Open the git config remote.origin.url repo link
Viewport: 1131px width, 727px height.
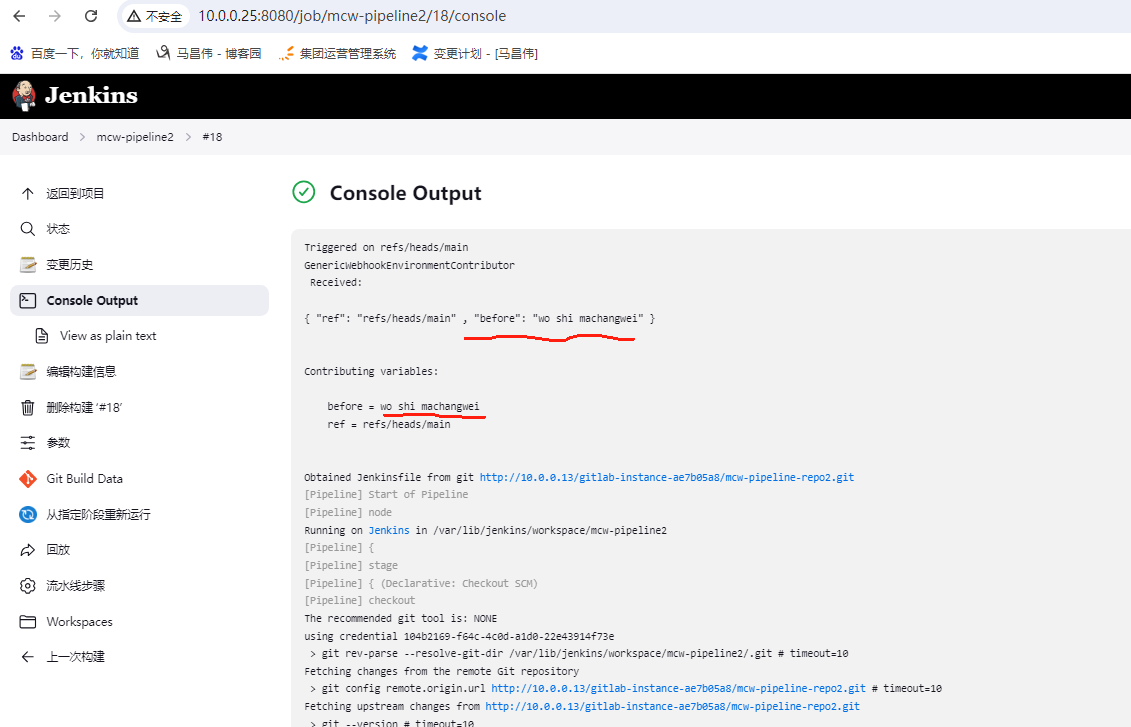(x=678, y=689)
